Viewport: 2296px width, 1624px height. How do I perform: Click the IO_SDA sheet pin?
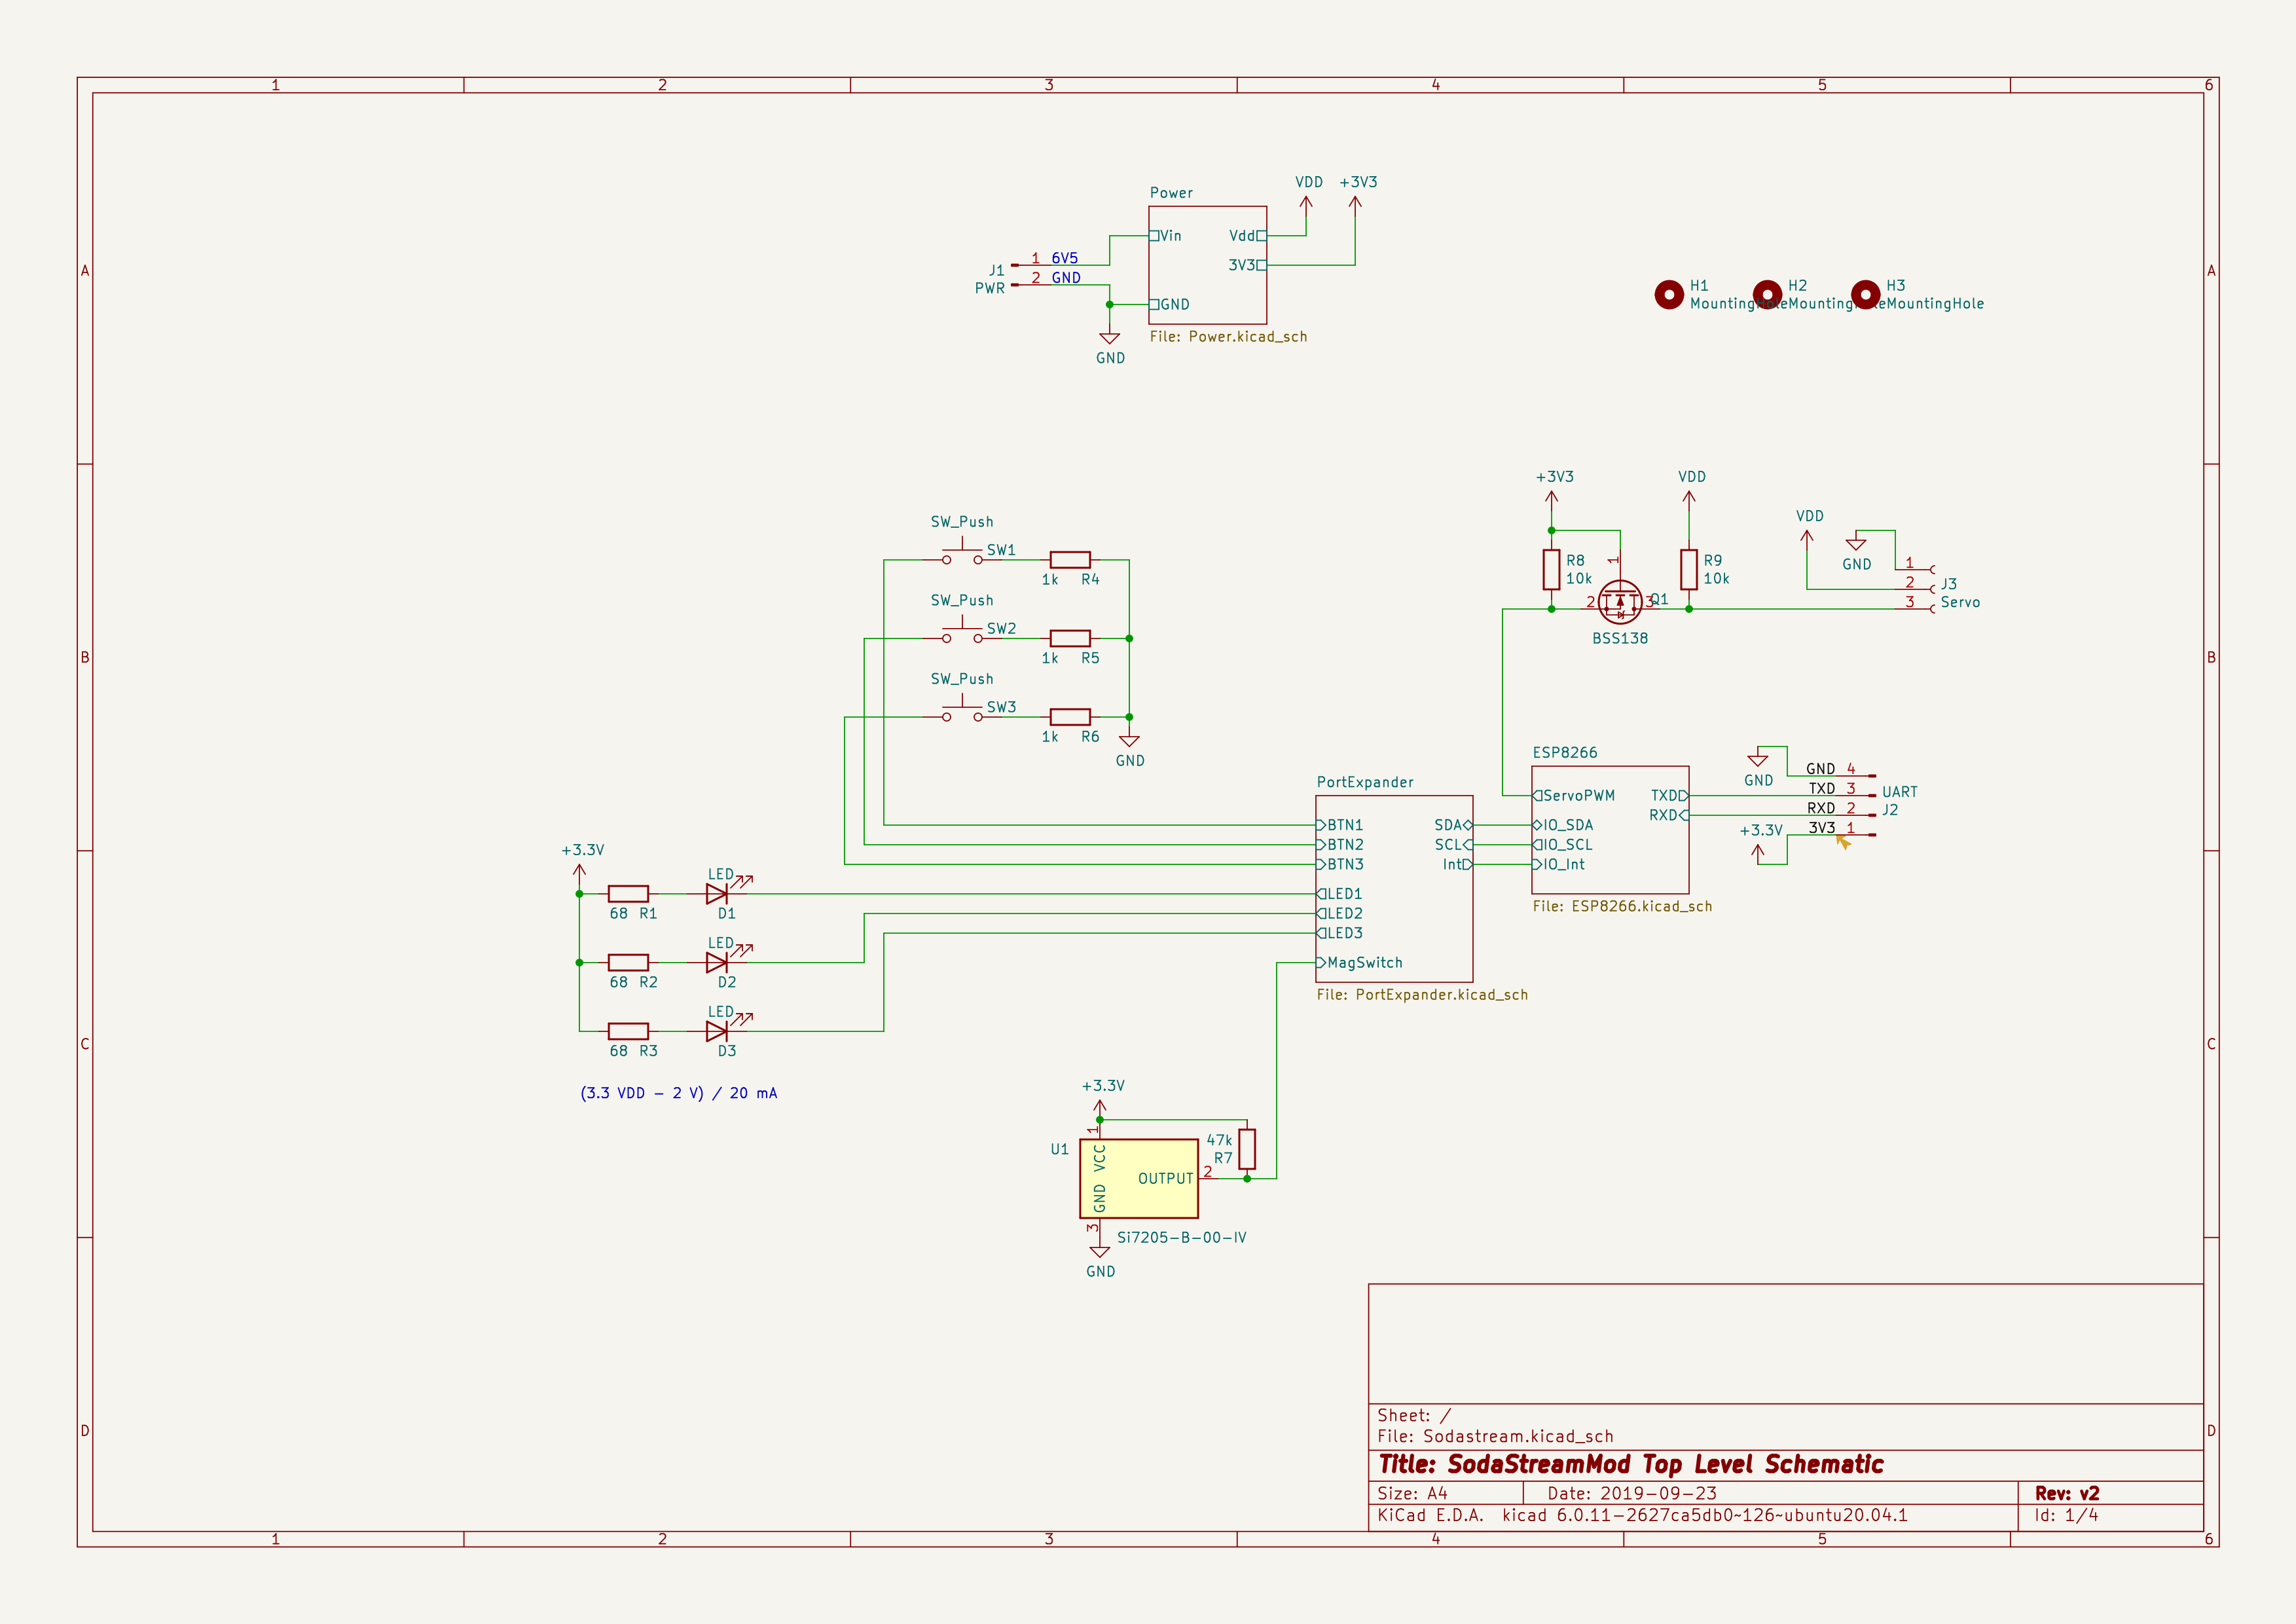(x=1563, y=825)
